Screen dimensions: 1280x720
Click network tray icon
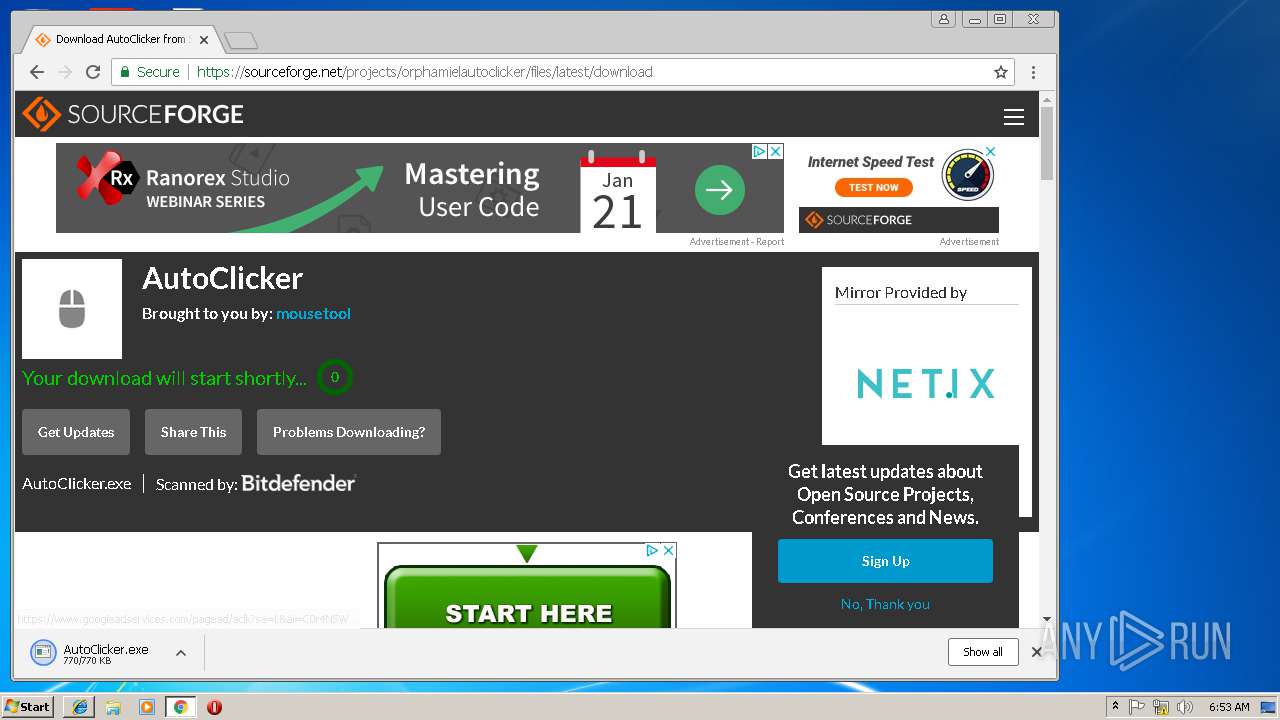[1161, 707]
